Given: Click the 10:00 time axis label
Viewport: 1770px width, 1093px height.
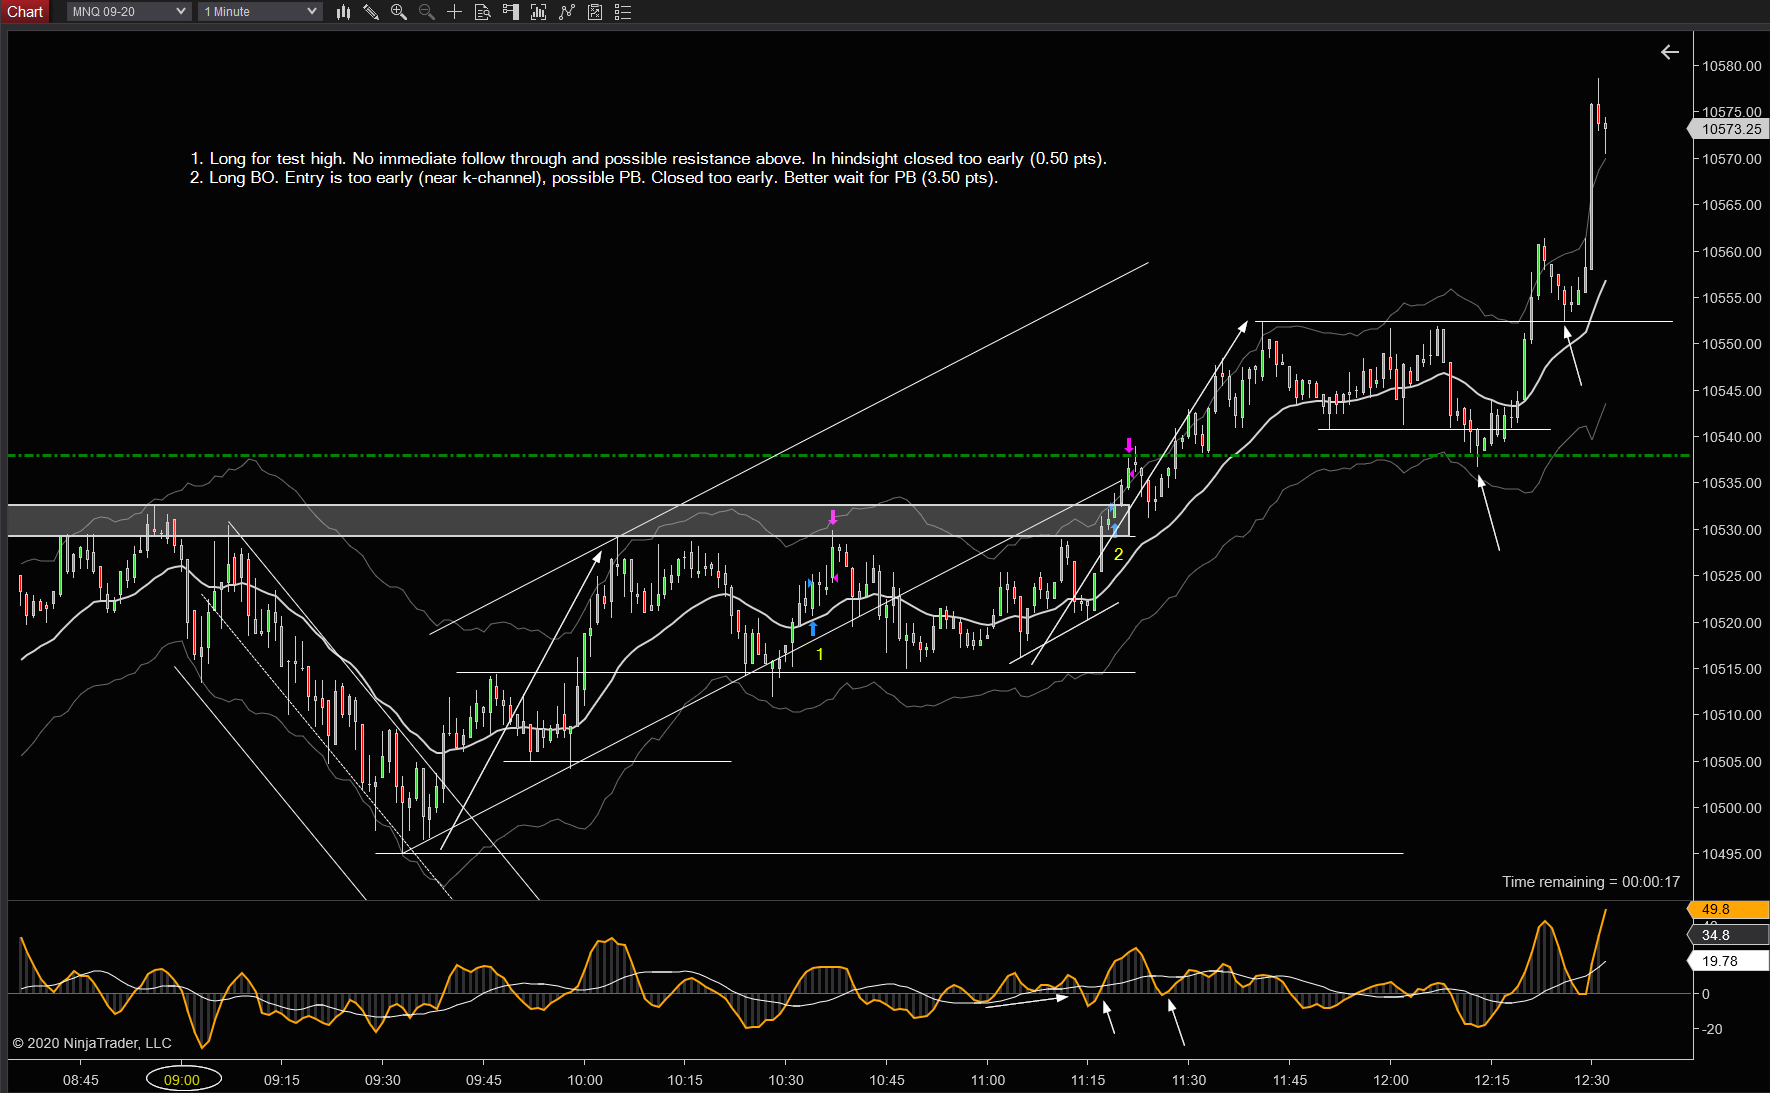Looking at the screenshot, I should 585,1080.
